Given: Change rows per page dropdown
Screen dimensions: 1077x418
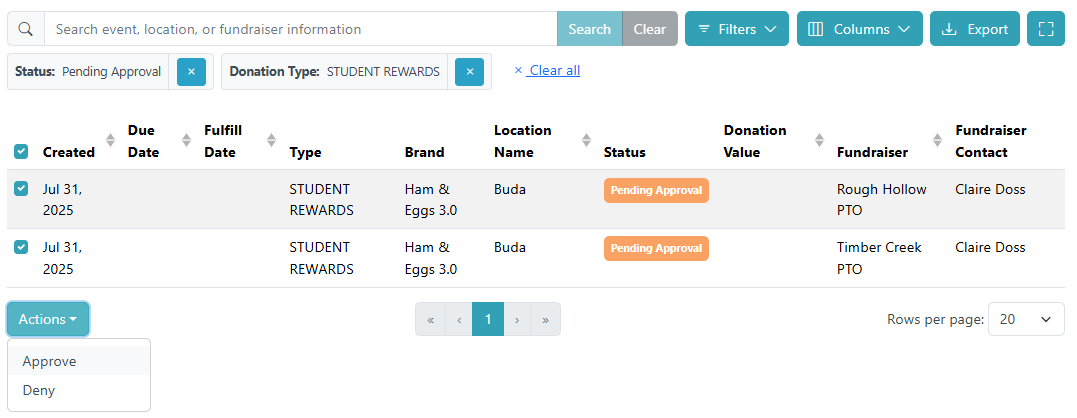Looking at the screenshot, I should pos(1026,319).
